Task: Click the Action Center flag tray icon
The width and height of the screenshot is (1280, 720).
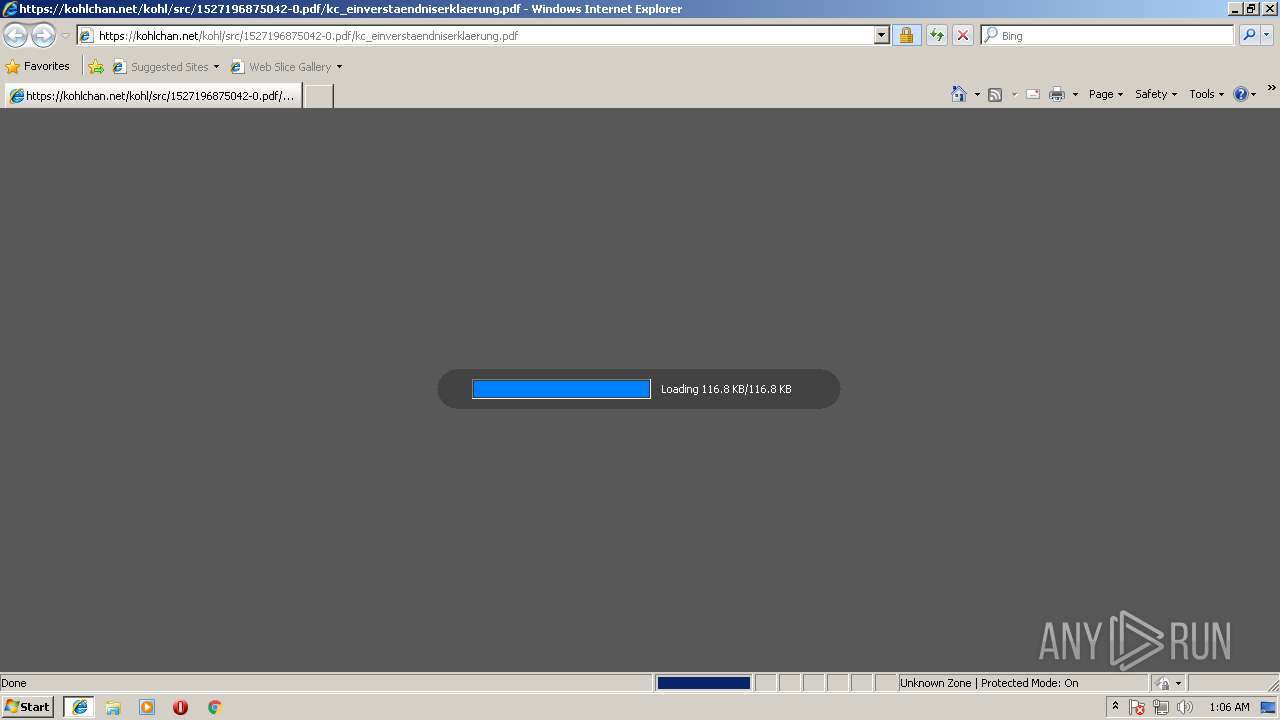Action: pyautogui.click(x=1137, y=707)
